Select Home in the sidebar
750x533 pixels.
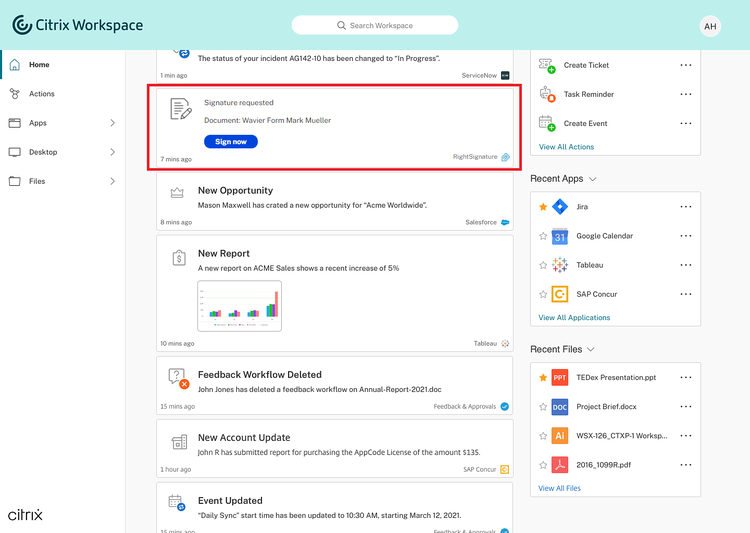(x=62, y=65)
